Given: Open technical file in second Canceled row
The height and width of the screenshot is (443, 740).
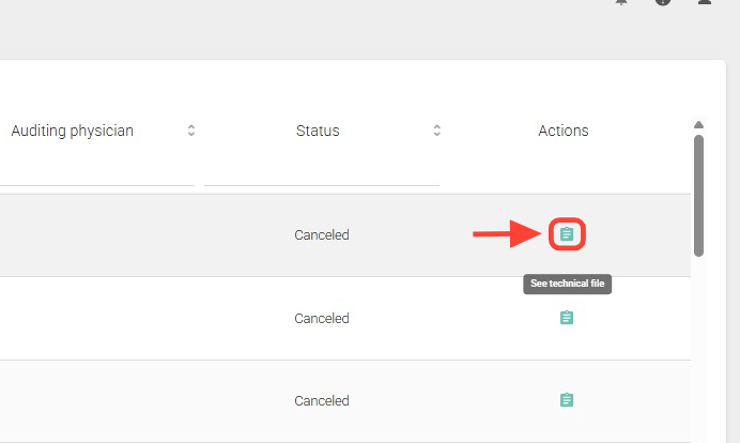Looking at the screenshot, I should click(567, 318).
